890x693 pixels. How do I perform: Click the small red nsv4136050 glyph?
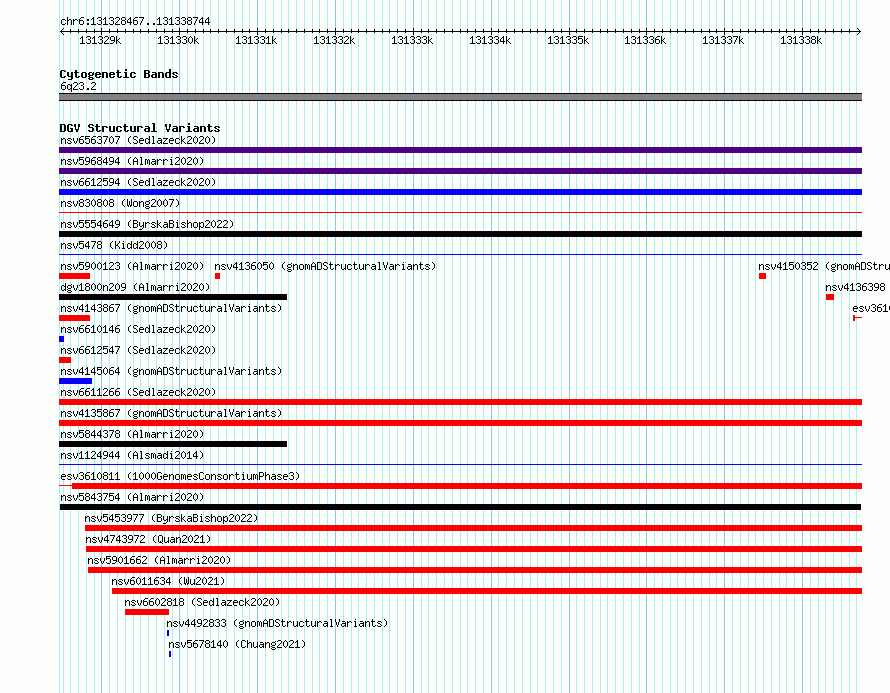217,276
